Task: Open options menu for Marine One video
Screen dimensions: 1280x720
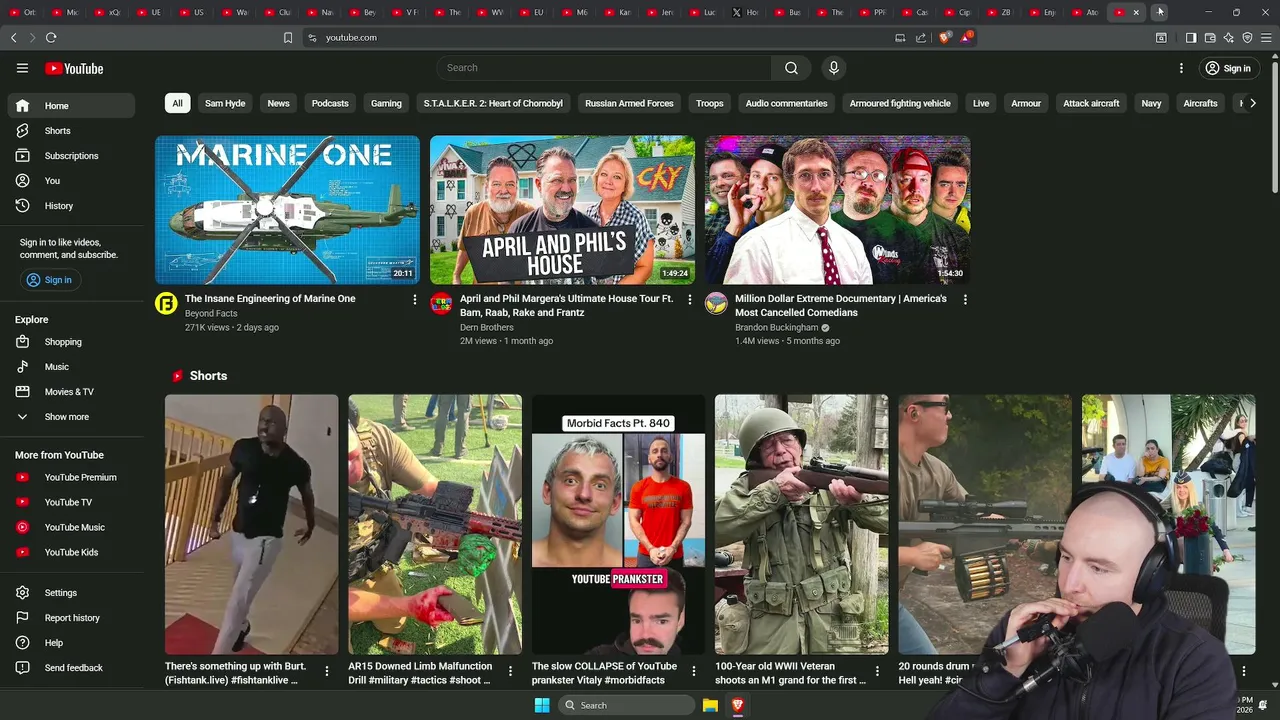Action: coord(415,299)
